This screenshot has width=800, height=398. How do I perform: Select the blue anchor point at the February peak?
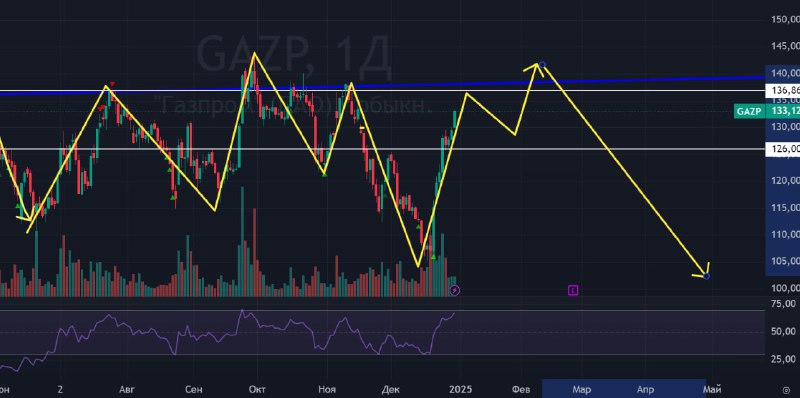pos(542,65)
